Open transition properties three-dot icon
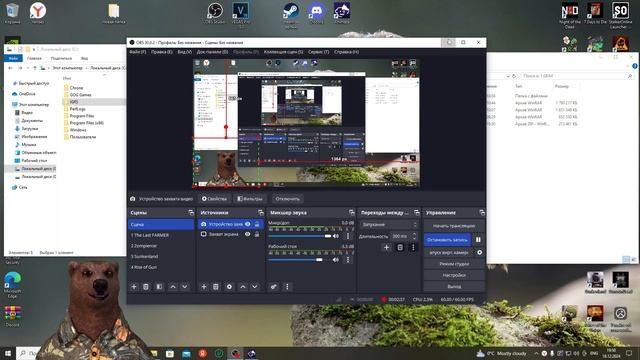640x360 pixels. pyautogui.click(x=413, y=247)
